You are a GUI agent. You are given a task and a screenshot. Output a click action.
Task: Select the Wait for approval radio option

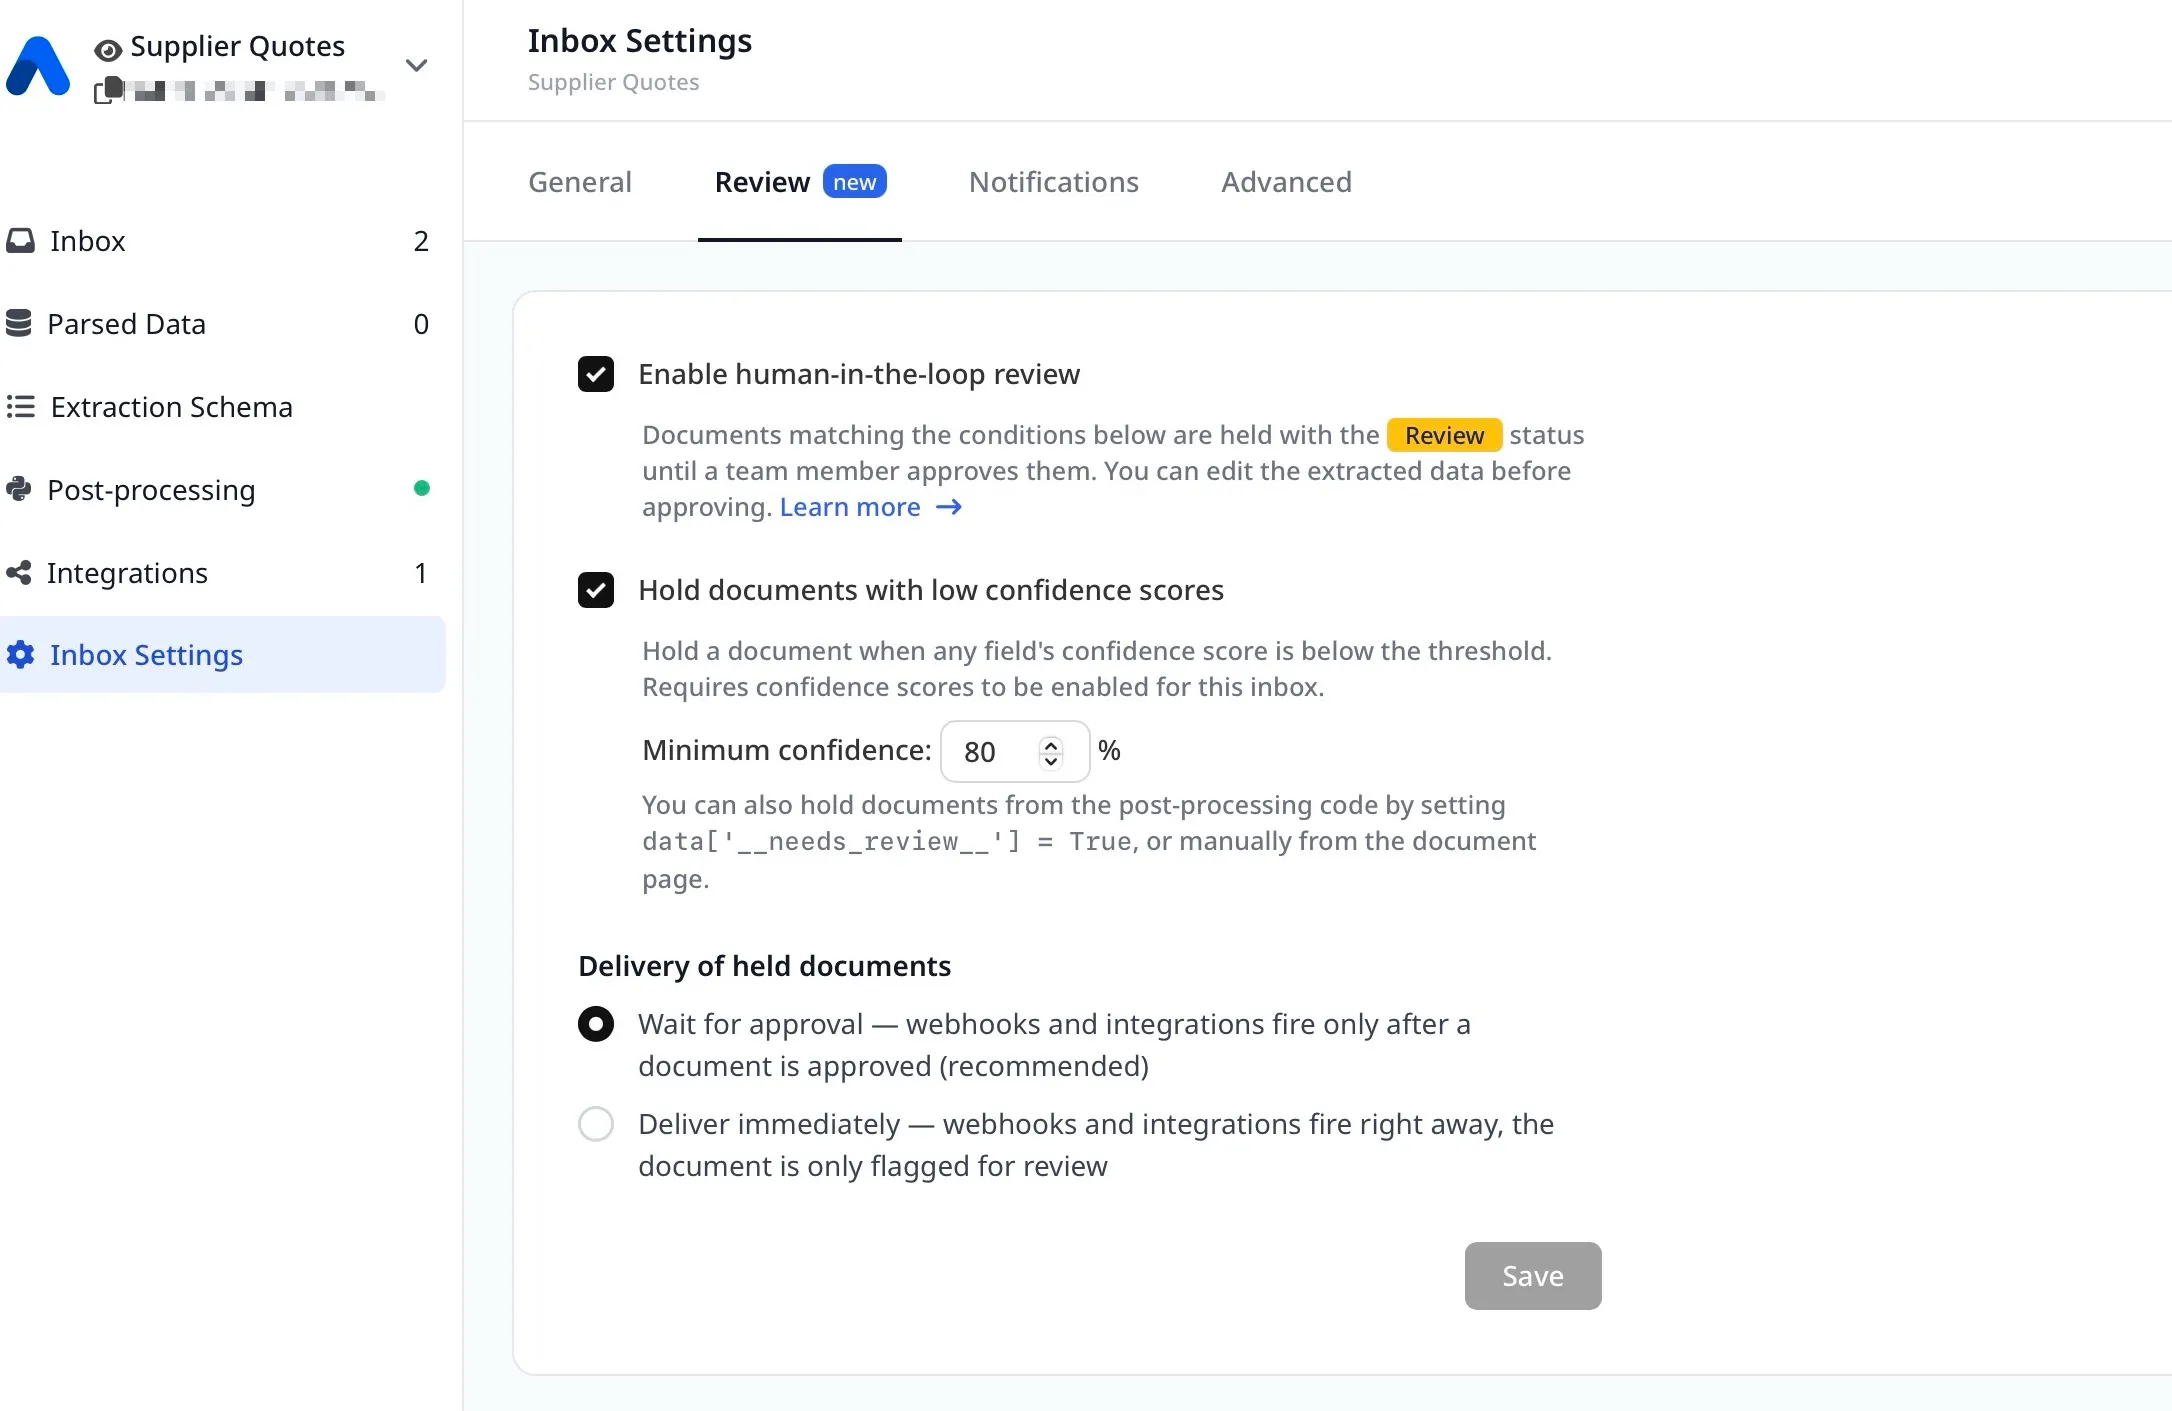click(596, 1025)
